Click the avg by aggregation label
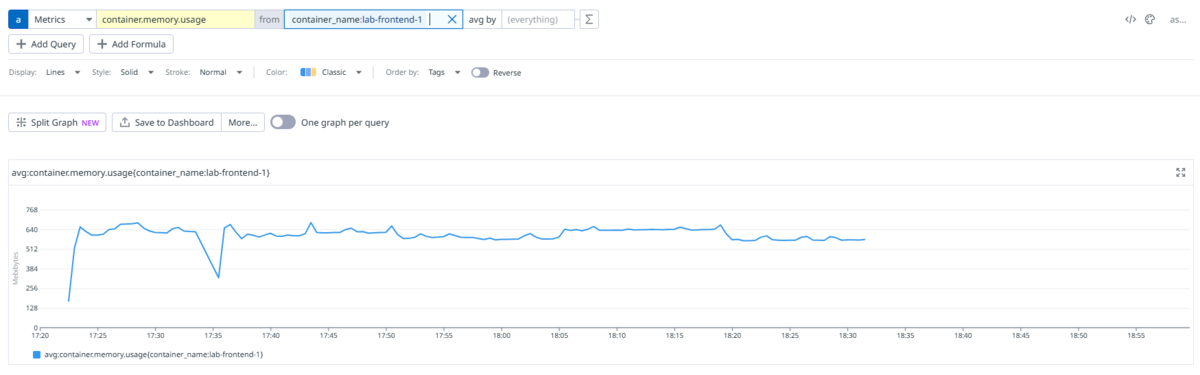The image size is (1200, 375). [482, 19]
